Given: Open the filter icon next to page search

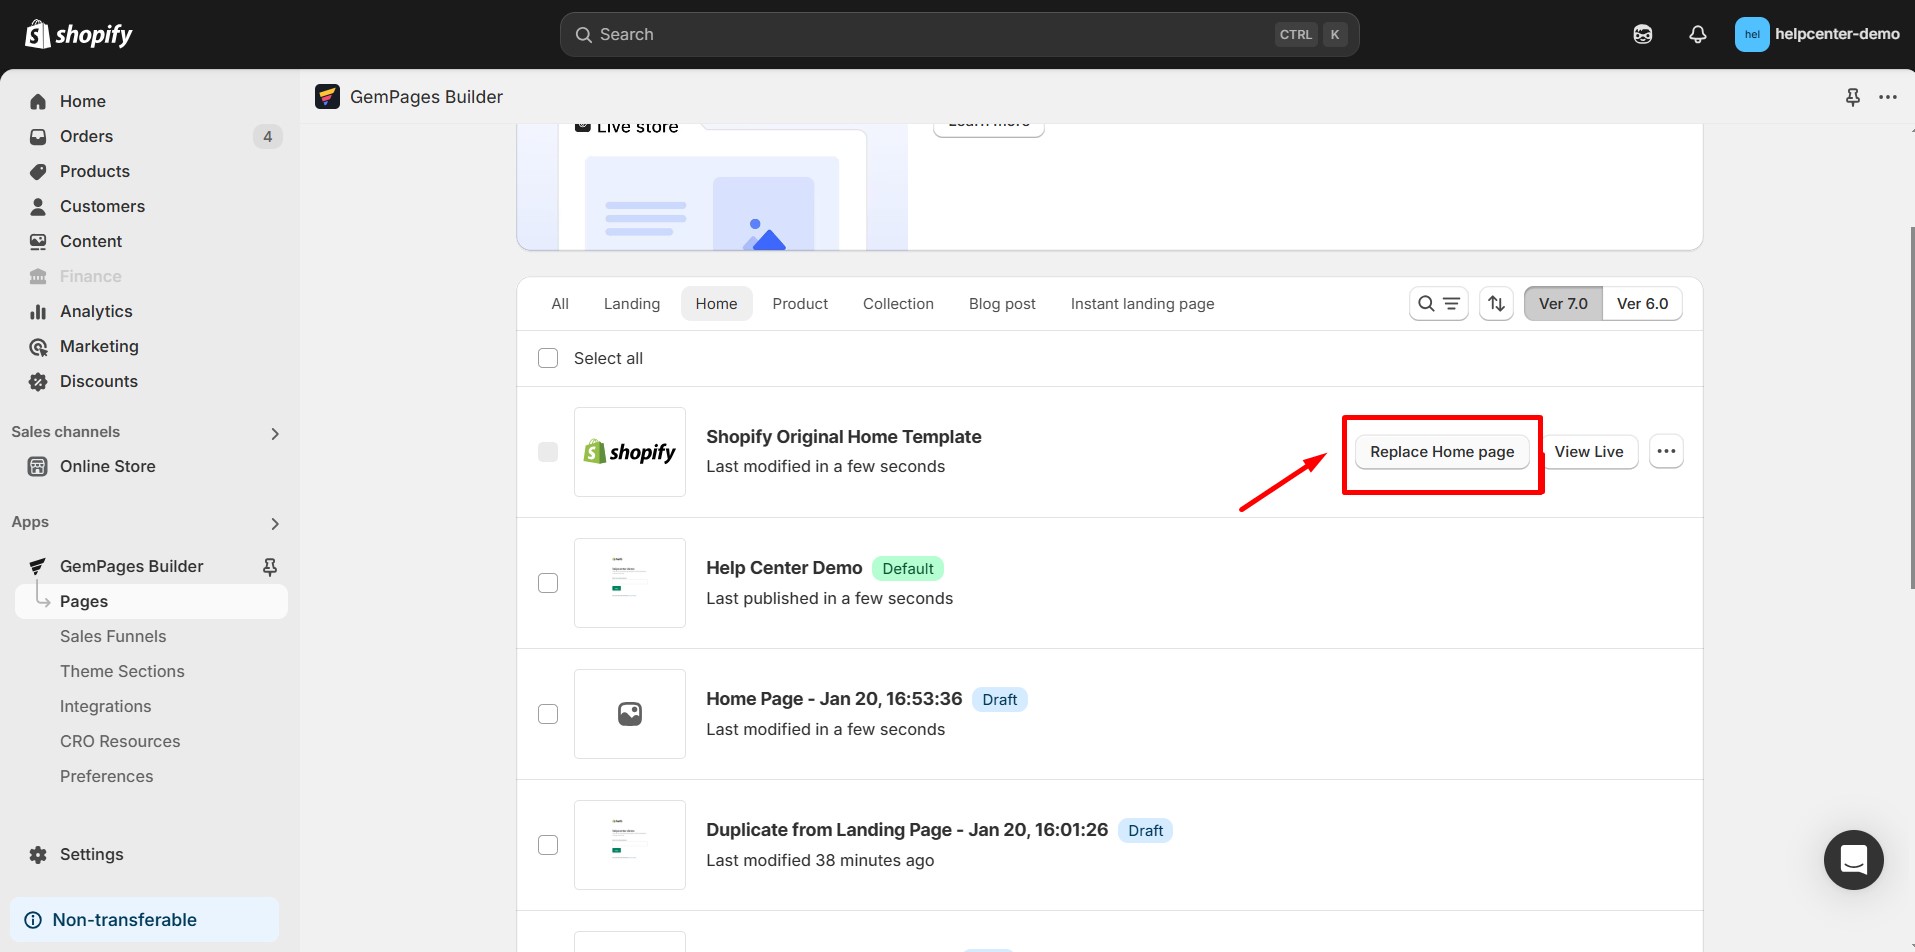Looking at the screenshot, I should [1450, 304].
